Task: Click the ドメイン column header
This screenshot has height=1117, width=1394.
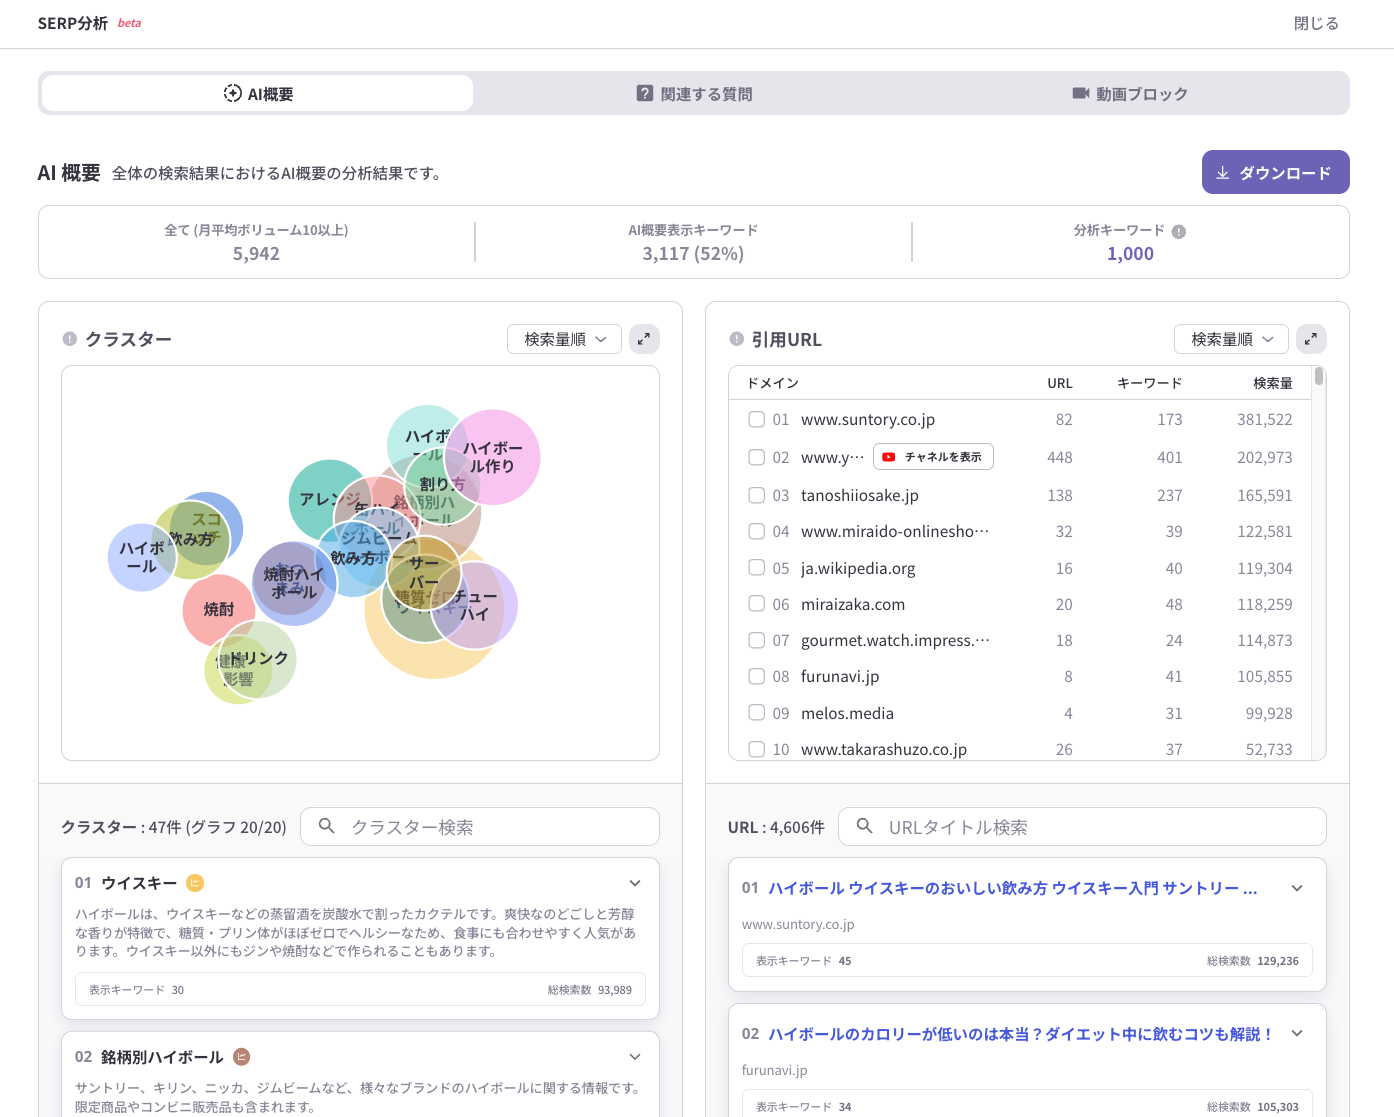Action: click(772, 383)
